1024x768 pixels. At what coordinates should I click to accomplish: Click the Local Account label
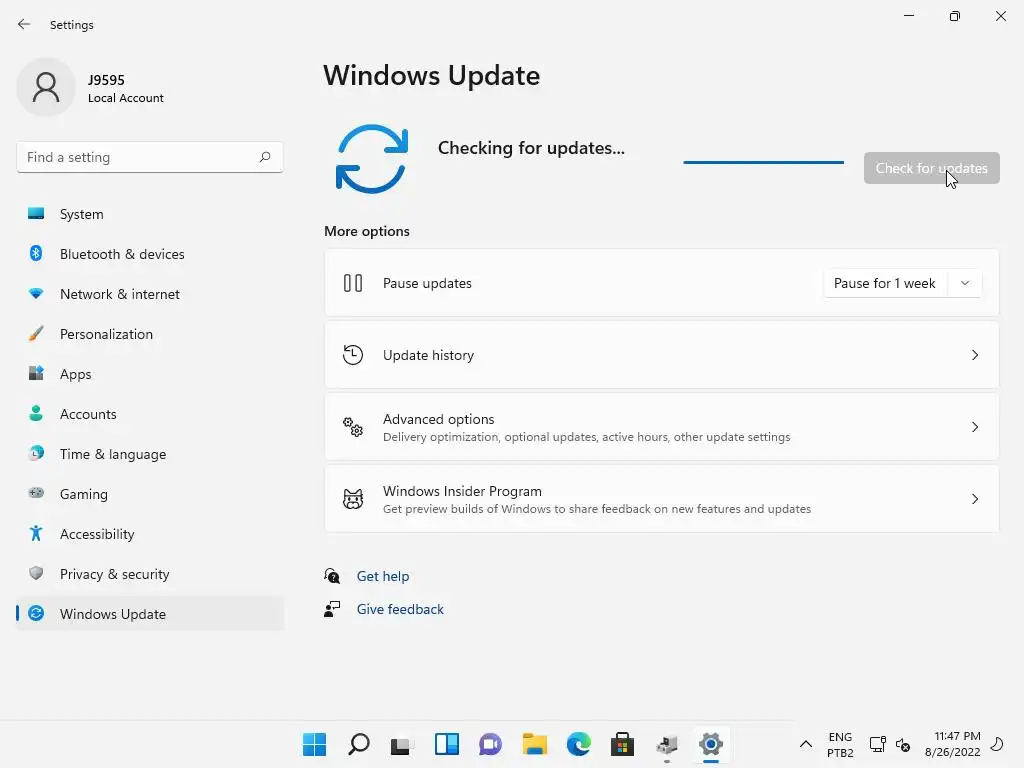126,98
